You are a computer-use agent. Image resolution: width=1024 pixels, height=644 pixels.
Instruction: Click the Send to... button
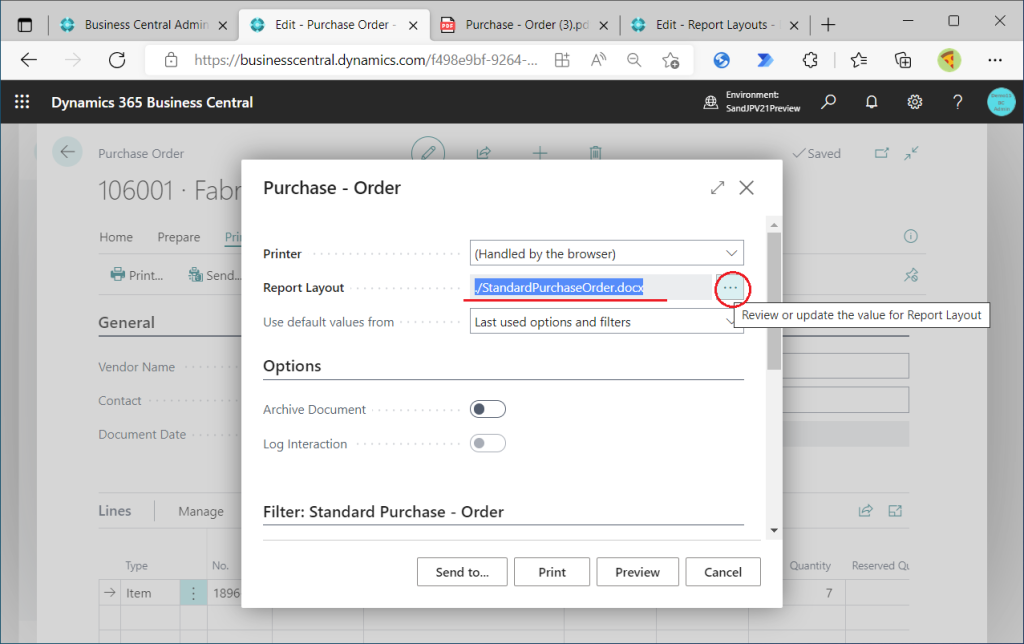(x=462, y=572)
